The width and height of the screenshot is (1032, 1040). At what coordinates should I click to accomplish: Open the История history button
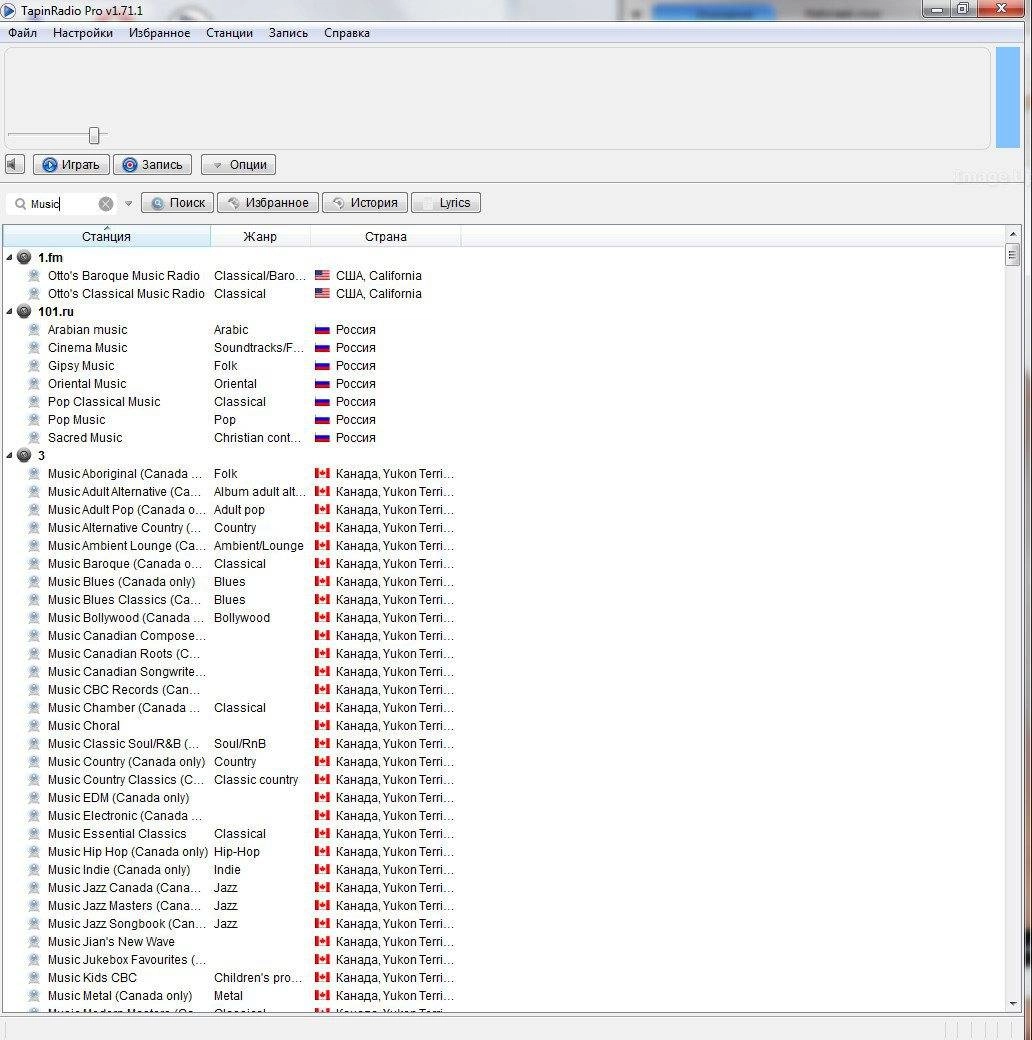[x=365, y=202]
